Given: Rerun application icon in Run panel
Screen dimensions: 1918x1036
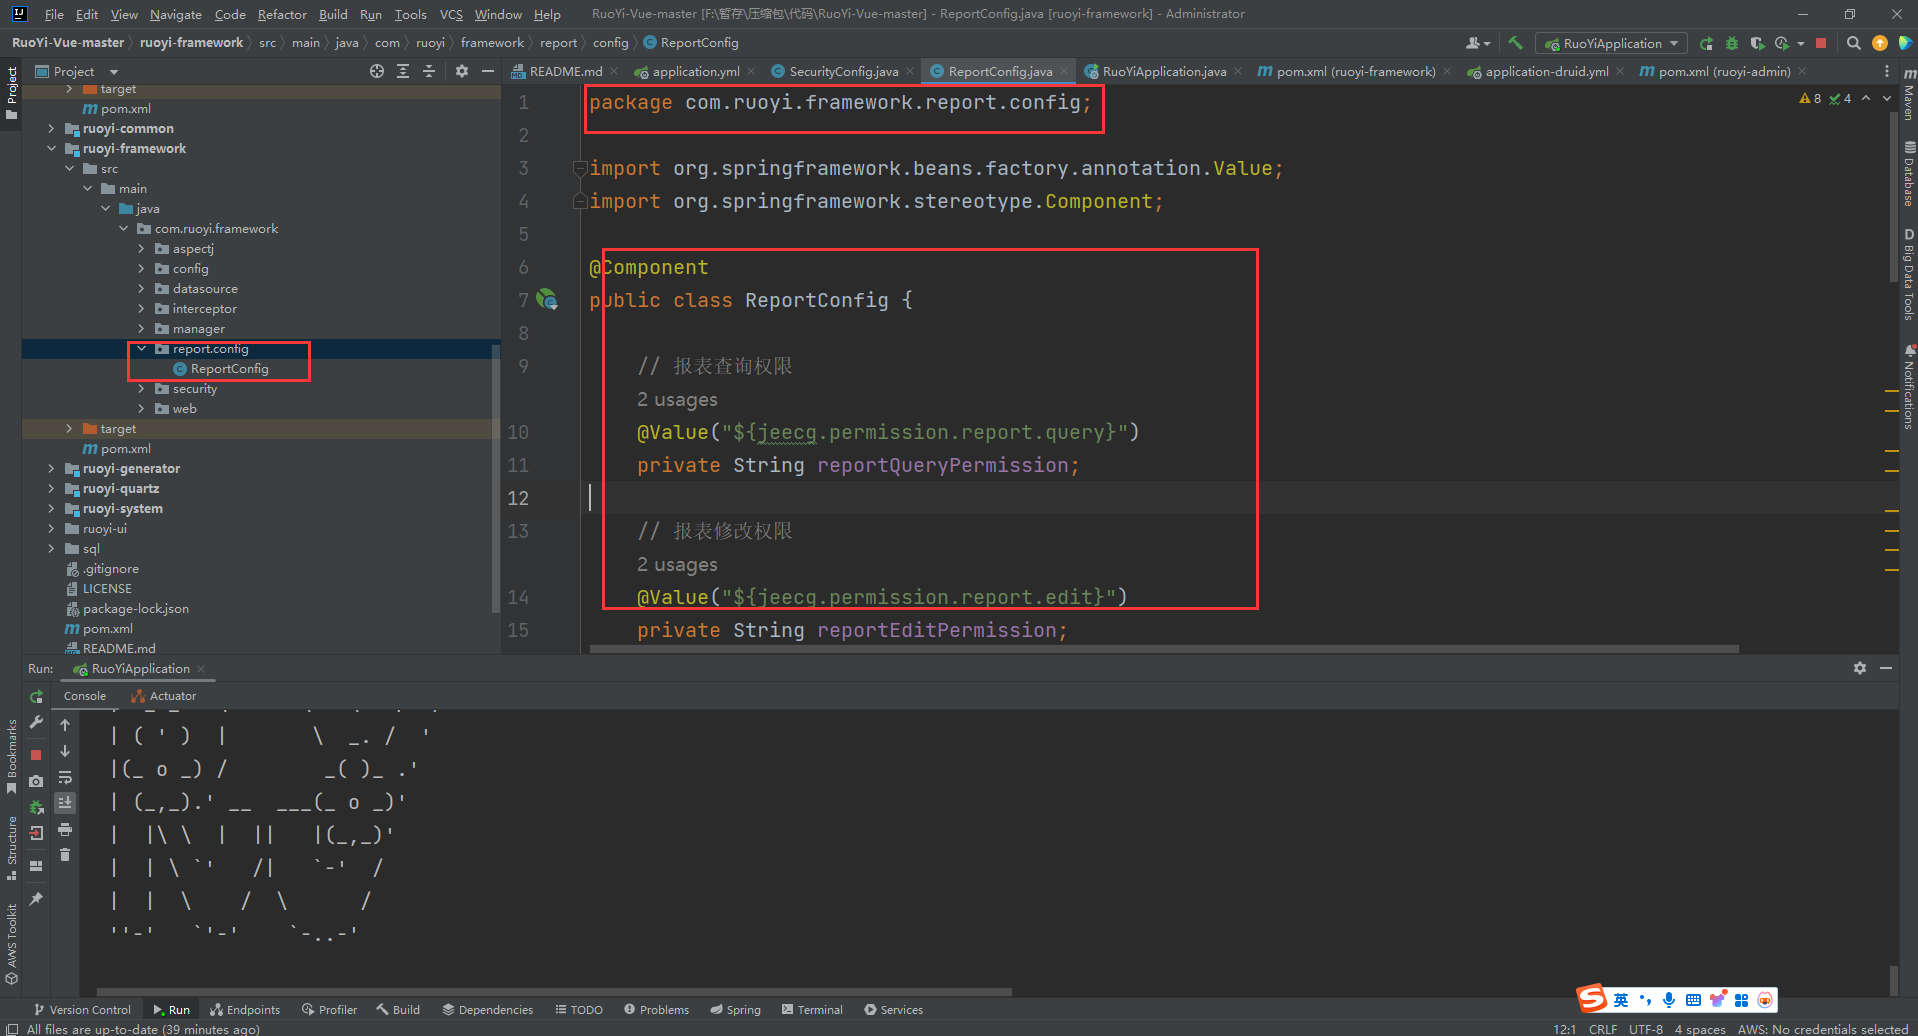Looking at the screenshot, I should pyautogui.click(x=36, y=696).
